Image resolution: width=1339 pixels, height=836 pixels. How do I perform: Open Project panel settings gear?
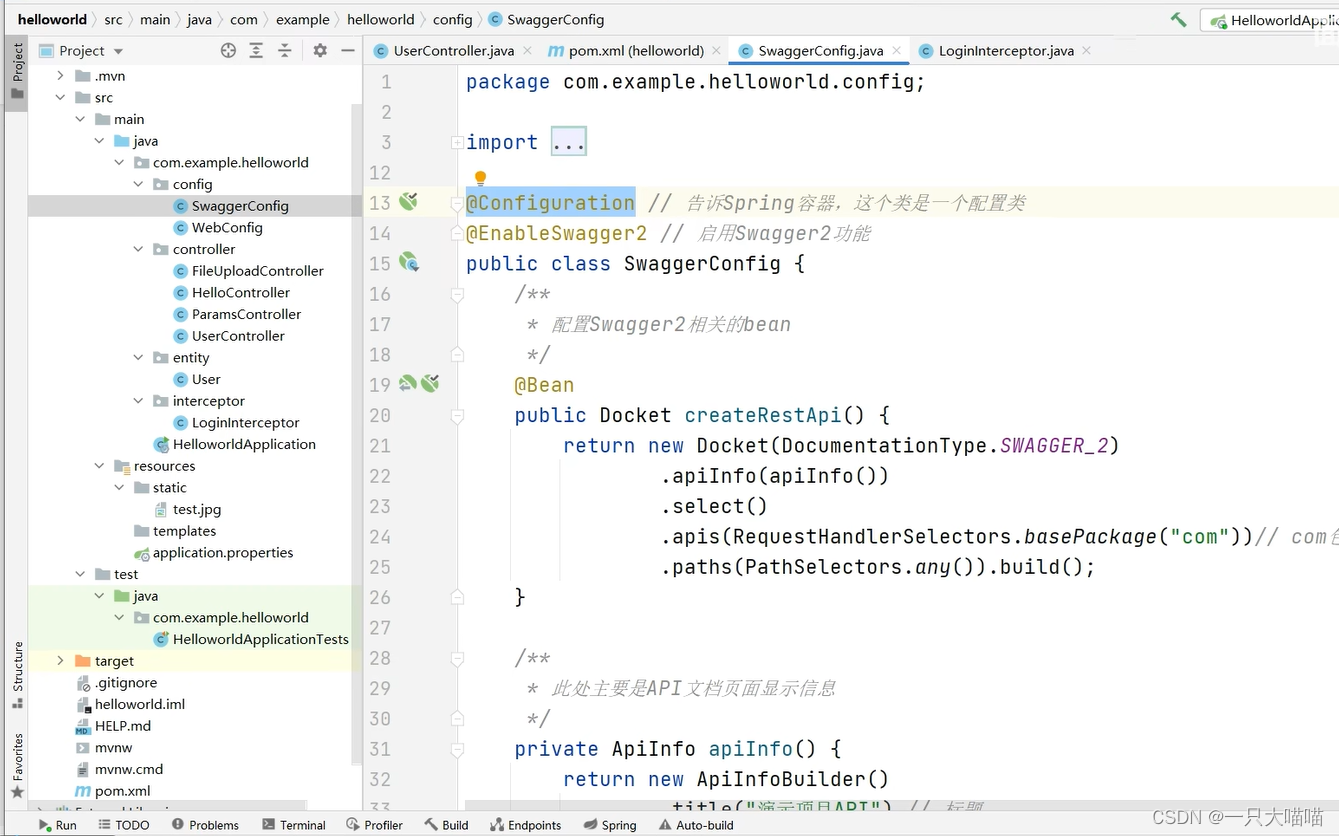point(320,50)
